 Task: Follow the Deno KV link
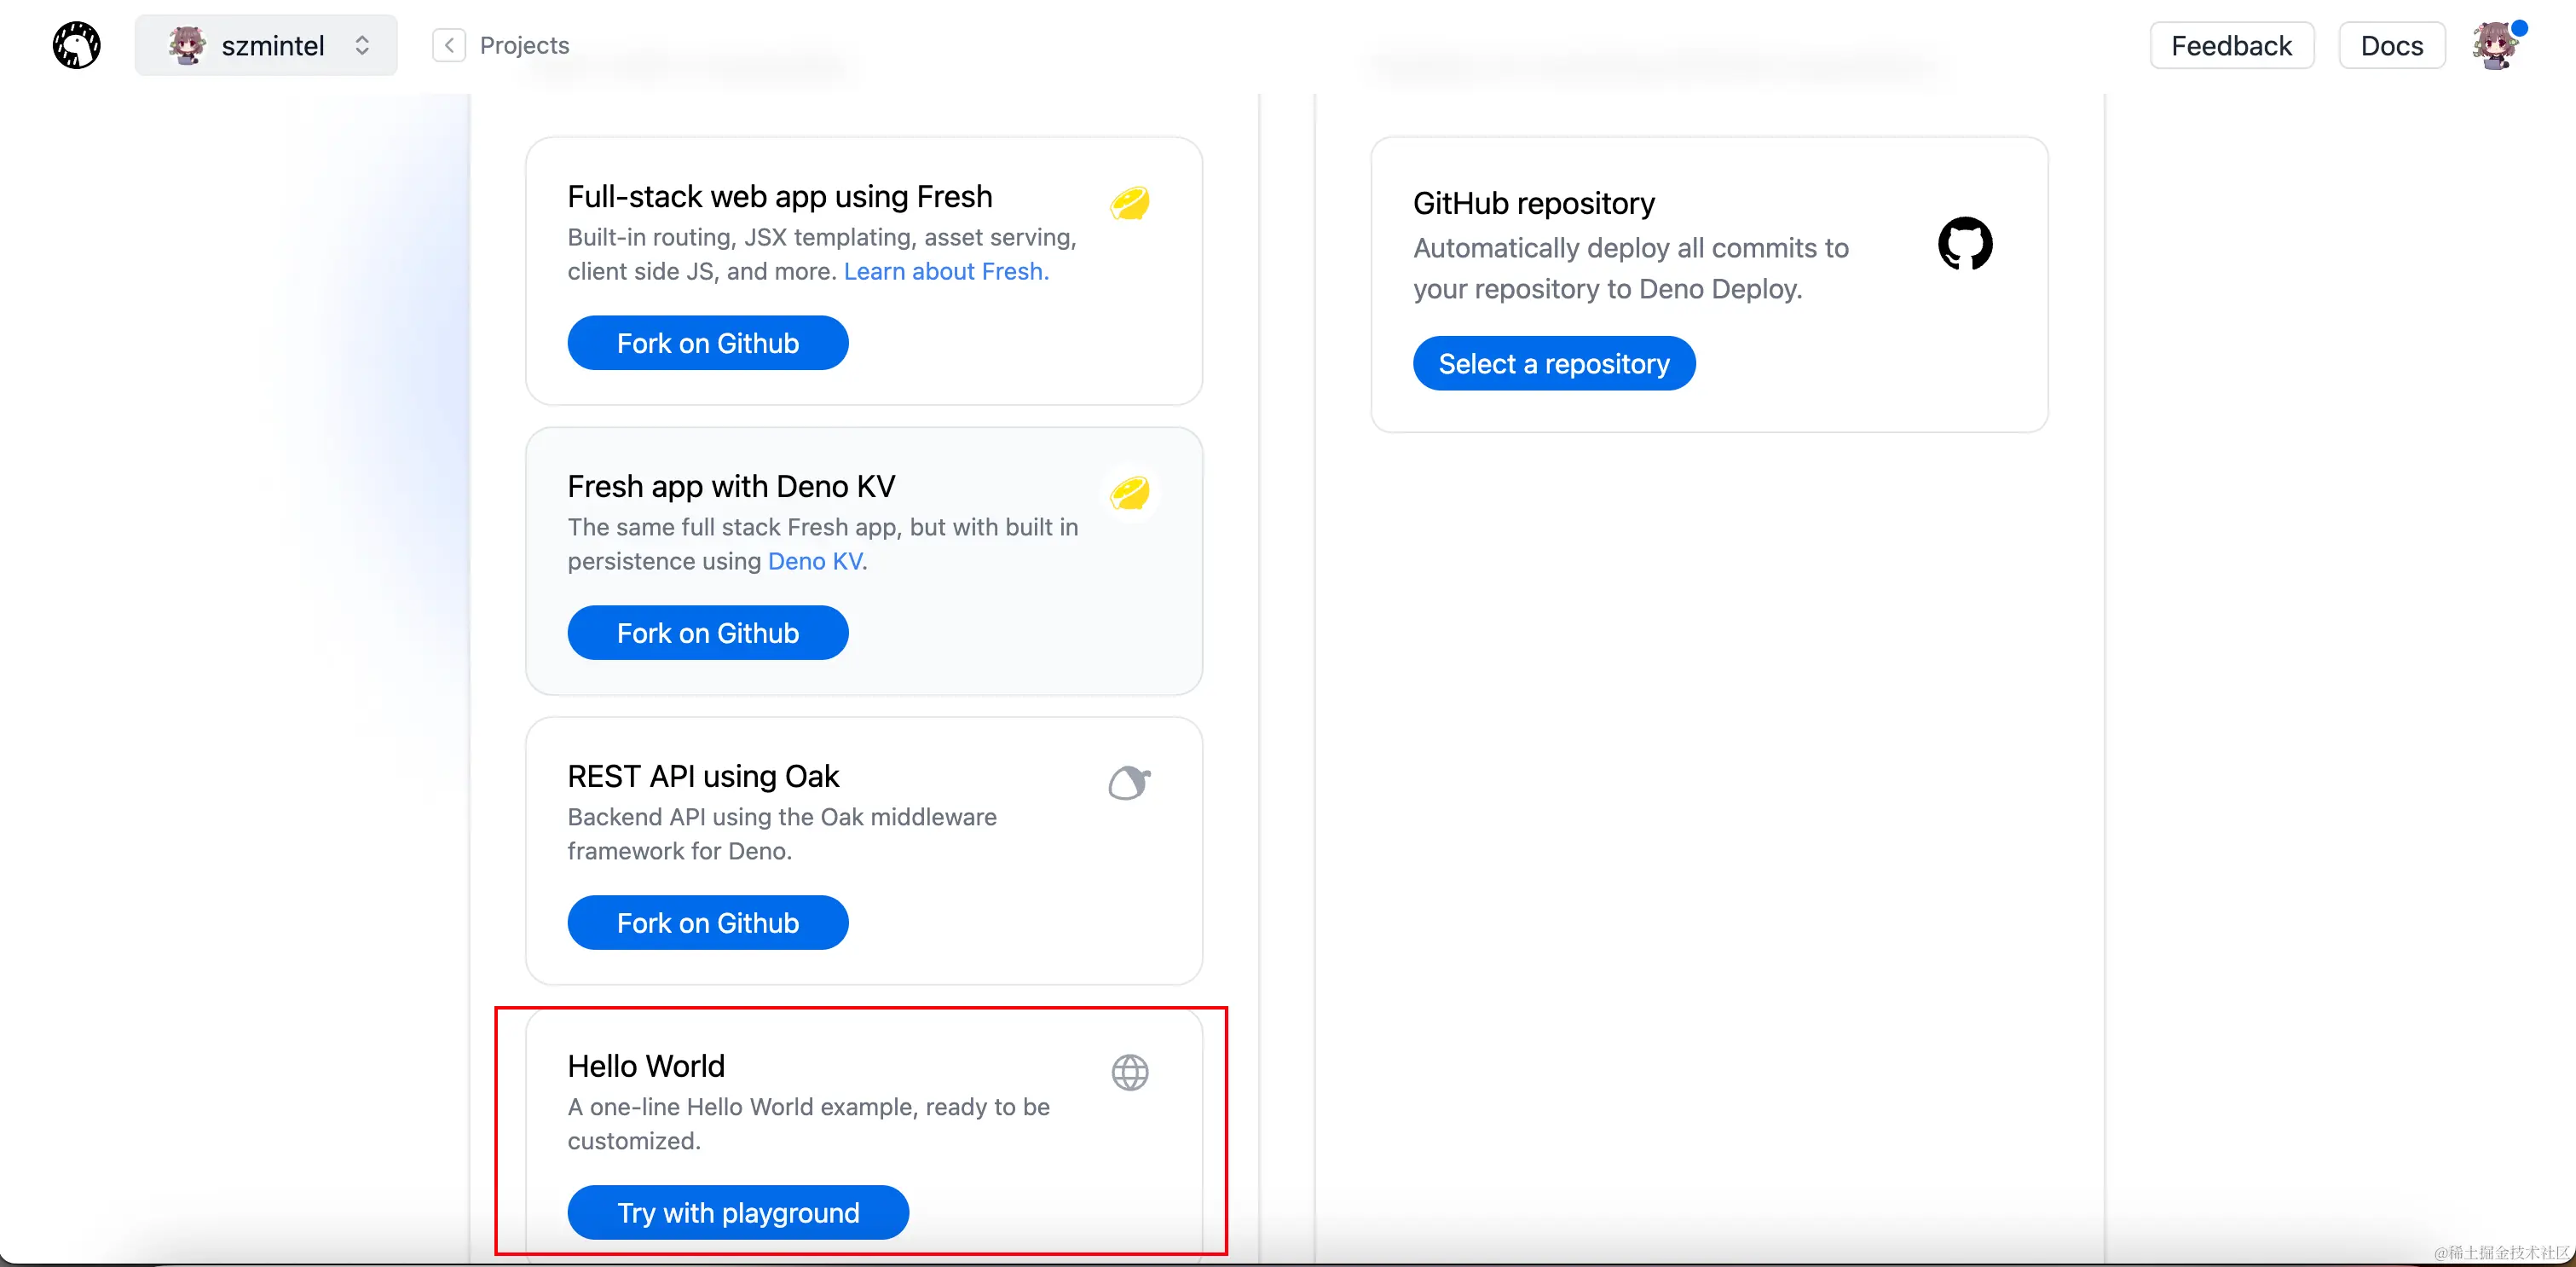pos(814,561)
